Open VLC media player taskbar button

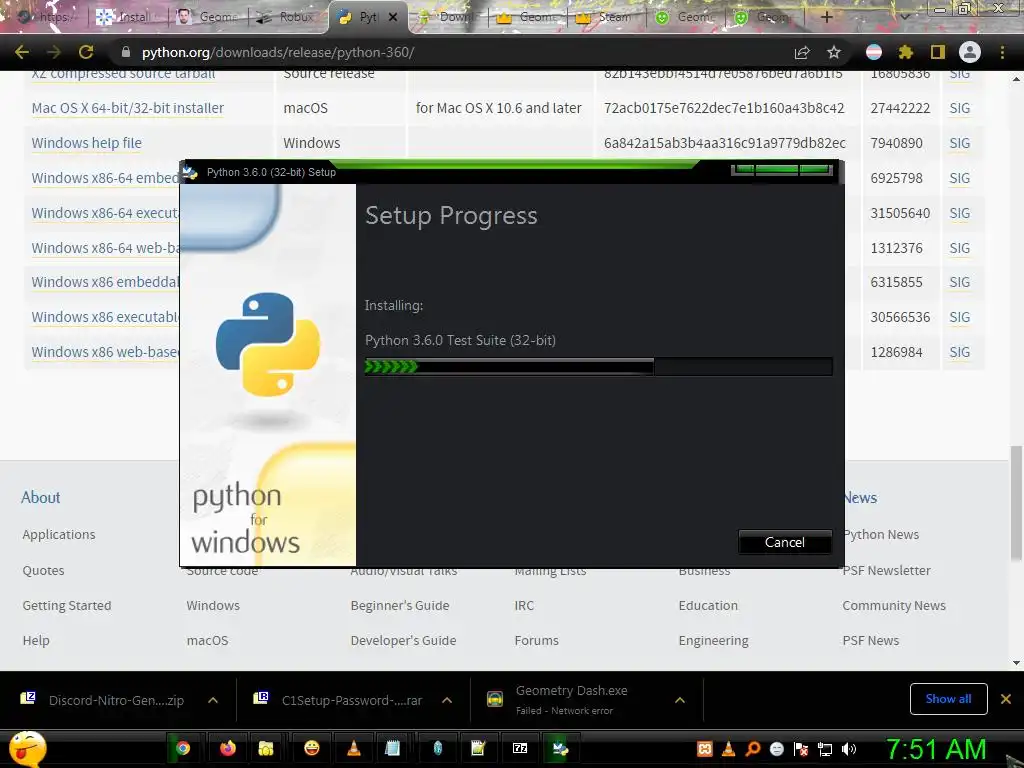tap(353, 748)
